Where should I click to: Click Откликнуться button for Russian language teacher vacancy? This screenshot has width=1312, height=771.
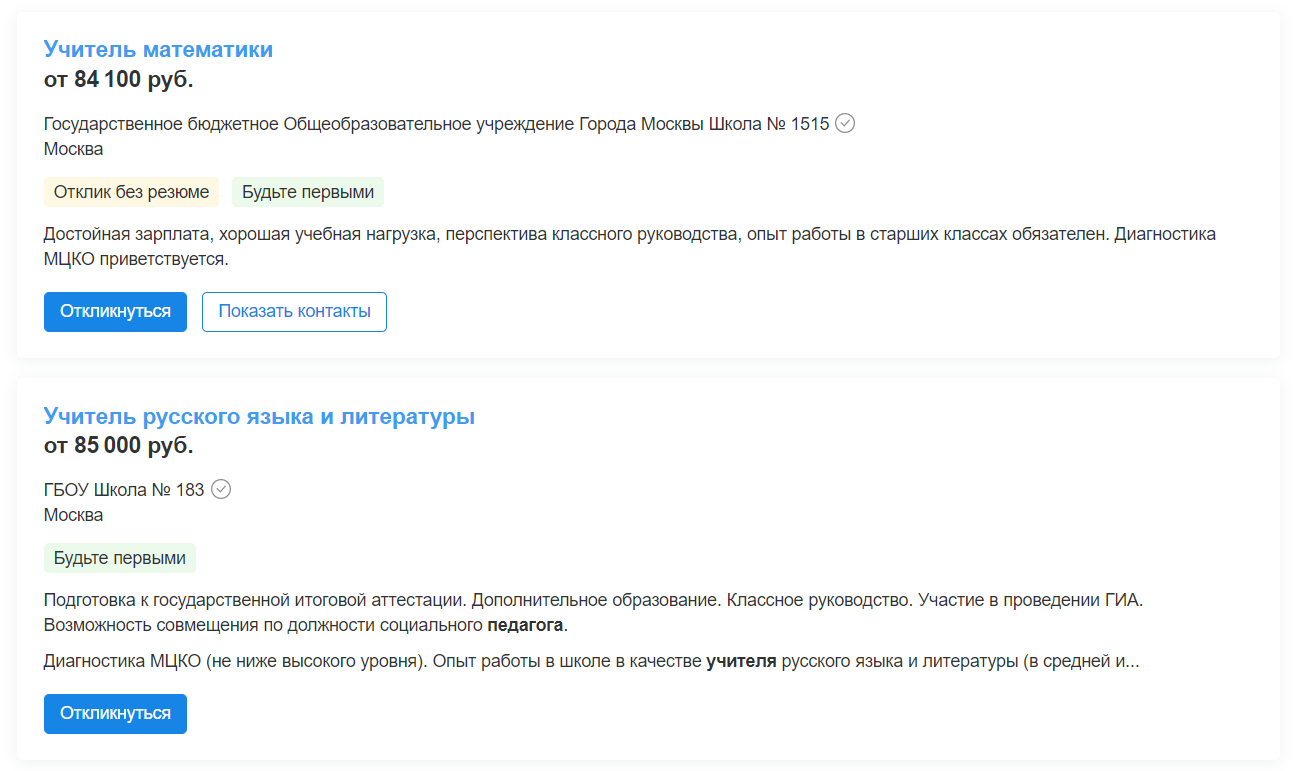115,714
